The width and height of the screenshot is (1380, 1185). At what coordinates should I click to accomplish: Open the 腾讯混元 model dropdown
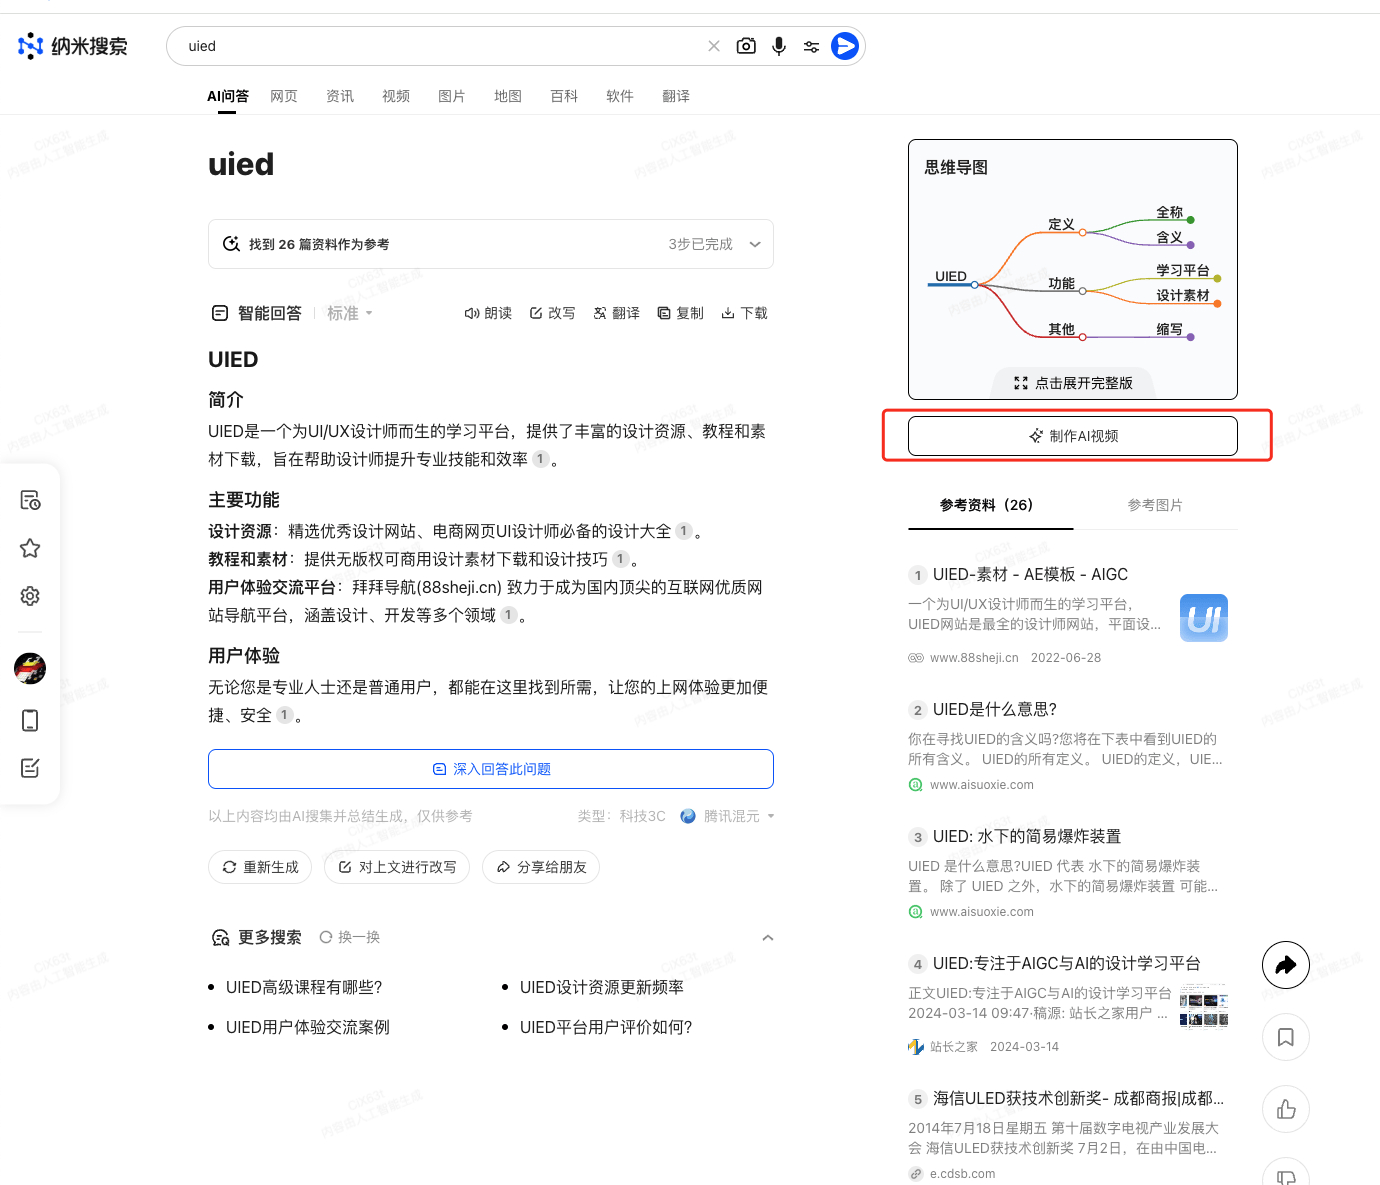click(727, 816)
